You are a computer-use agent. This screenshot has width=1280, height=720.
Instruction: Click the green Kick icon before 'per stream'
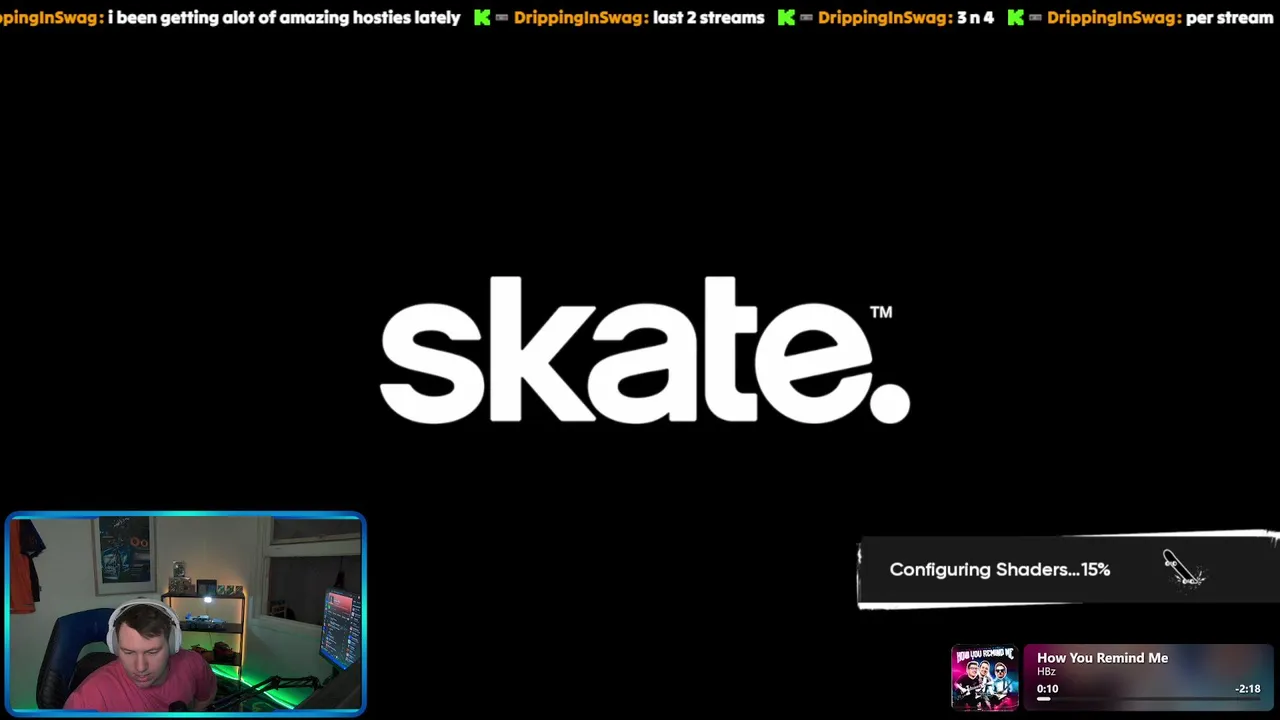tap(1015, 17)
